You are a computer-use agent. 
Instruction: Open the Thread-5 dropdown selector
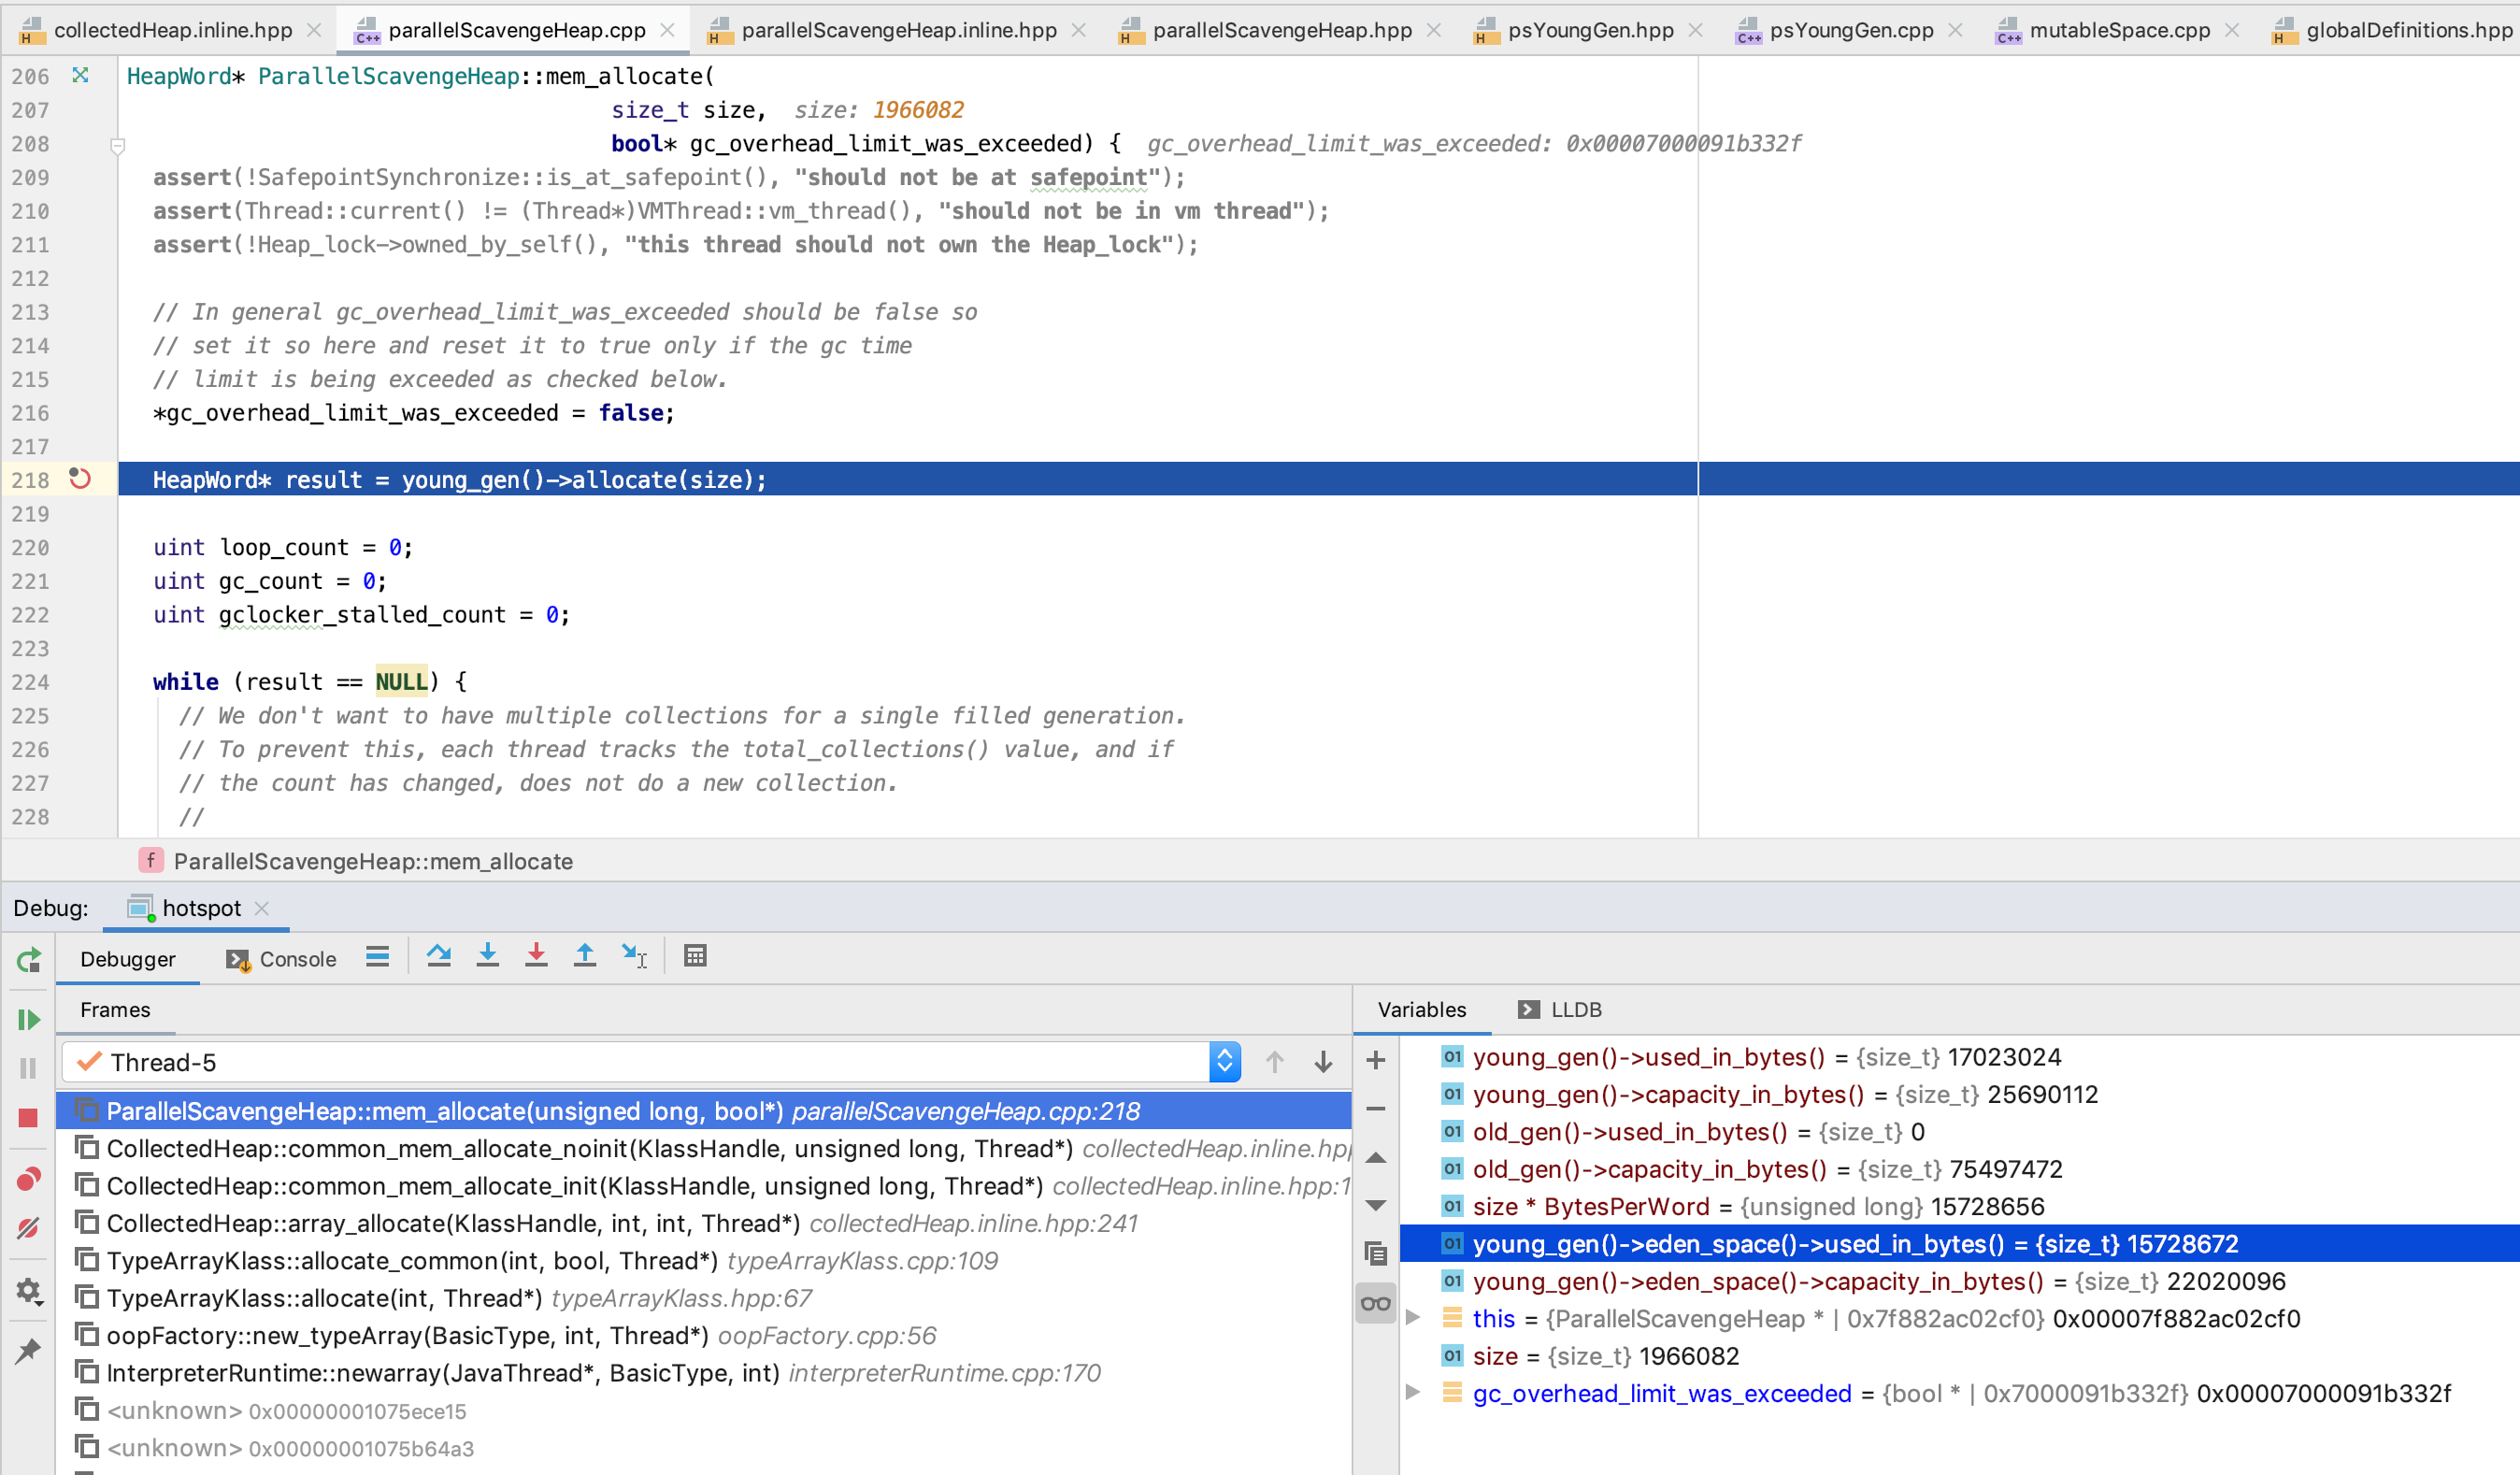click(x=1224, y=1062)
